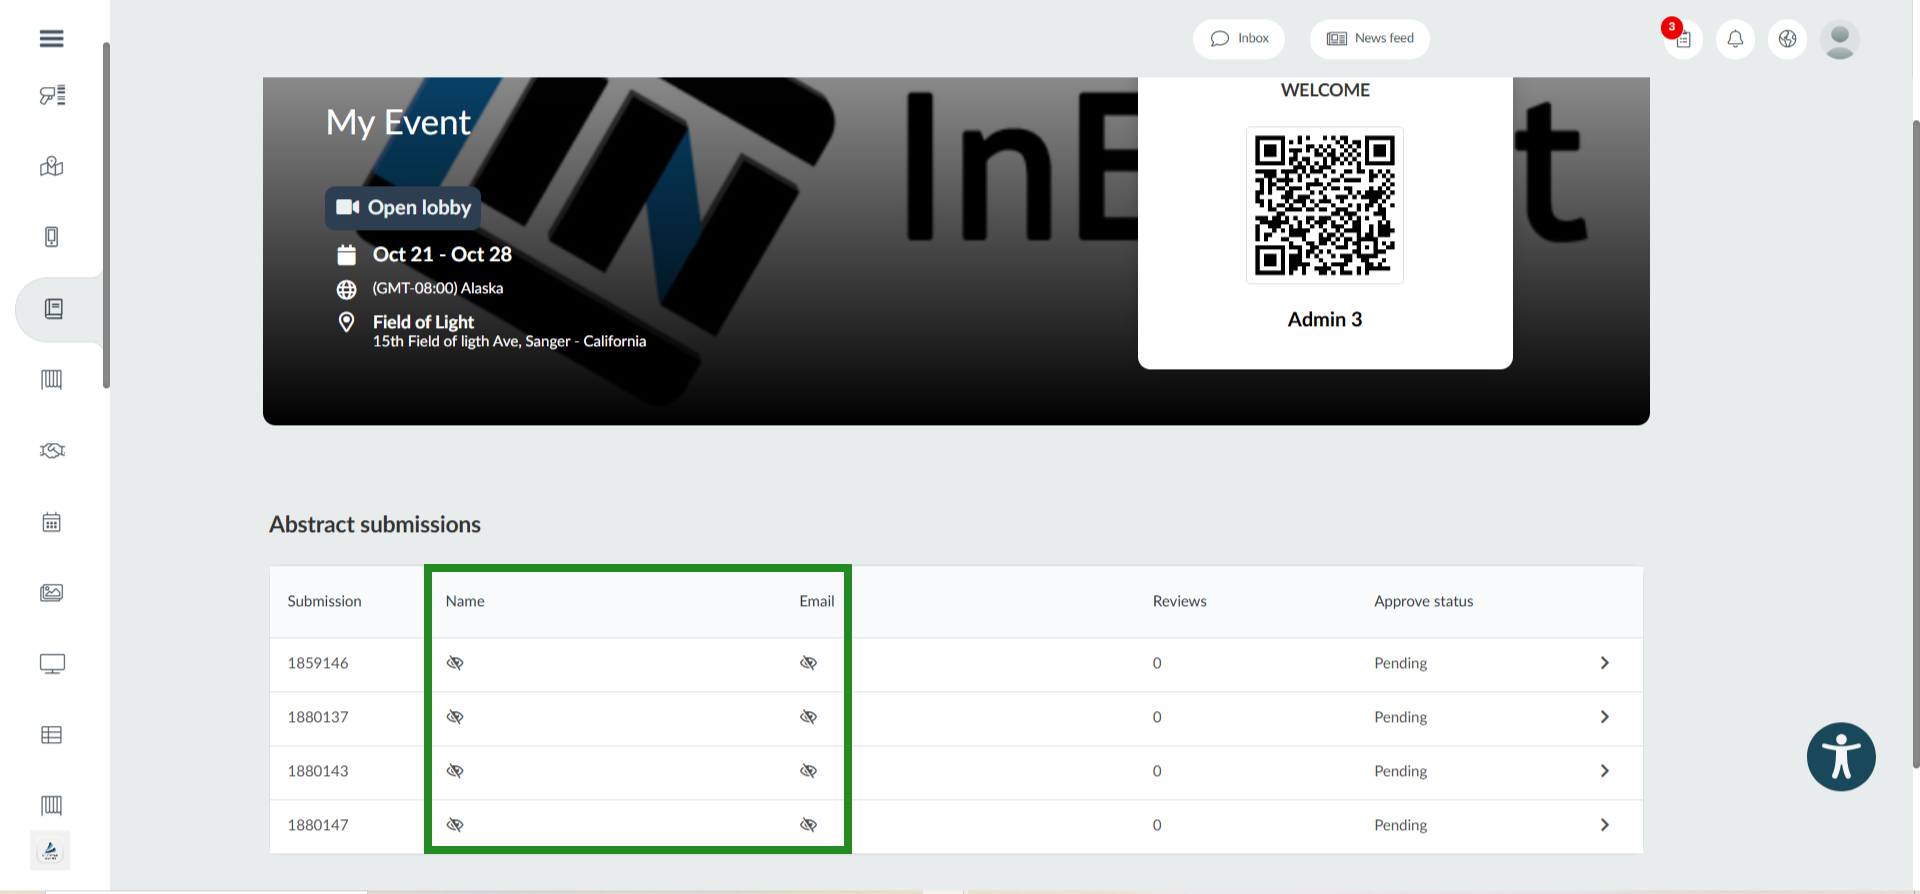This screenshot has width=1920, height=894.
Task: Toggle hidden name eye icon for 1880137
Action: (x=455, y=717)
